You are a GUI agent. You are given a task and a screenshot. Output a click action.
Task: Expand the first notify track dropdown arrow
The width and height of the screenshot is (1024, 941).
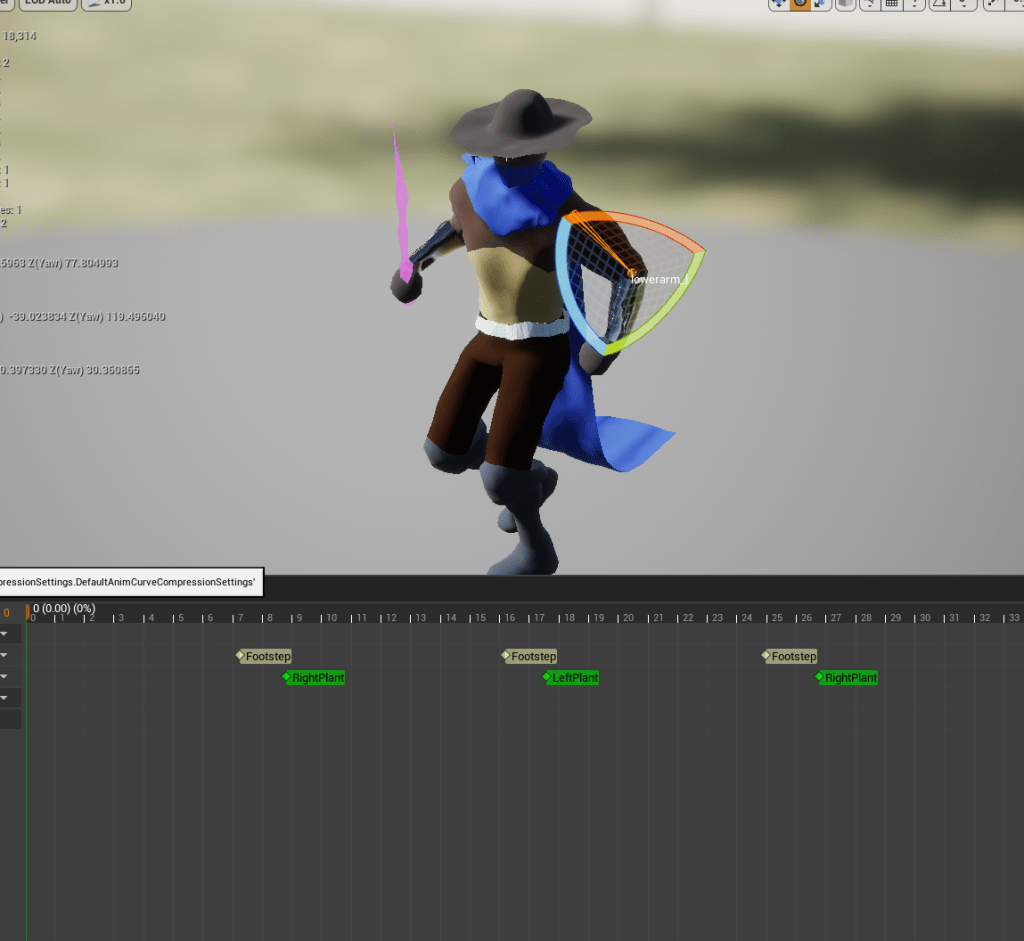pos(5,634)
